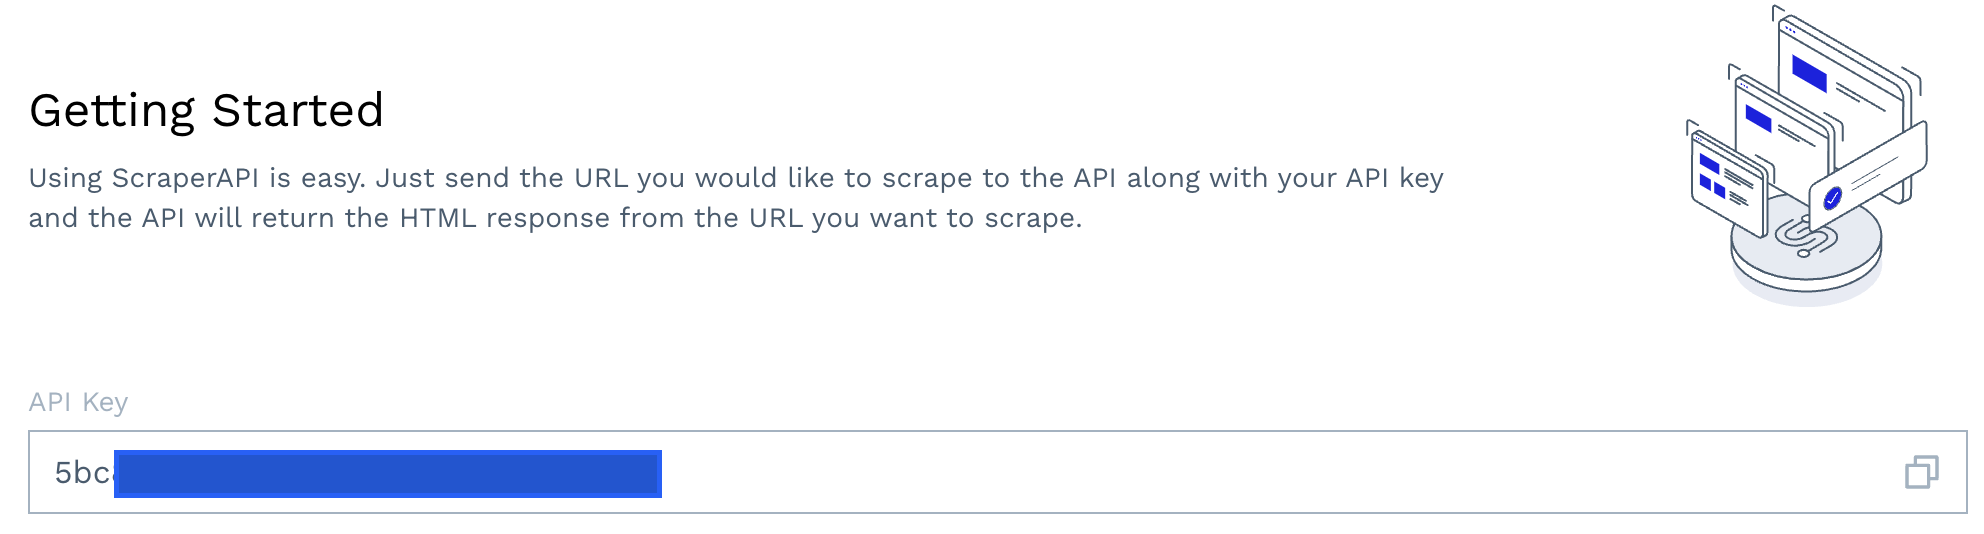Focus the API Key input field
The width and height of the screenshot is (1984, 534).
(x=997, y=472)
